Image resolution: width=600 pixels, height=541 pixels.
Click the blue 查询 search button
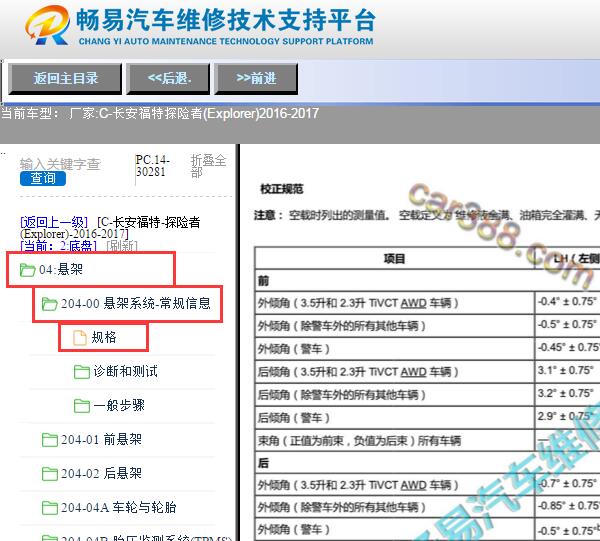[x=43, y=178]
